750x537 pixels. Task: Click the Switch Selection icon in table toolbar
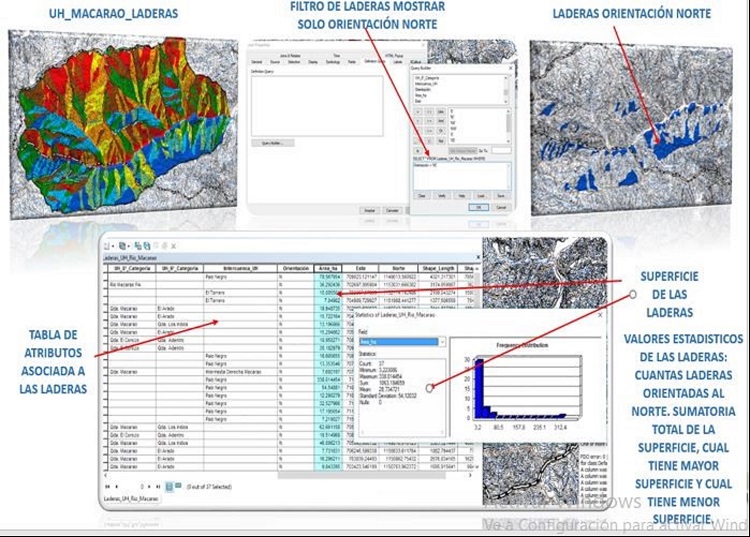pos(148,245)
